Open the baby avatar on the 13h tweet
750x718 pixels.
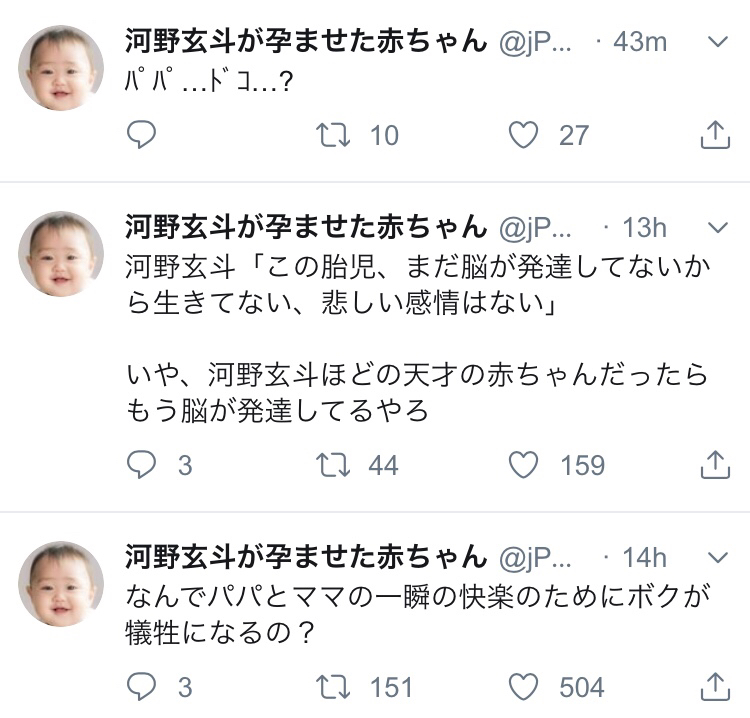pyautogui.click(x=61, y=254)
